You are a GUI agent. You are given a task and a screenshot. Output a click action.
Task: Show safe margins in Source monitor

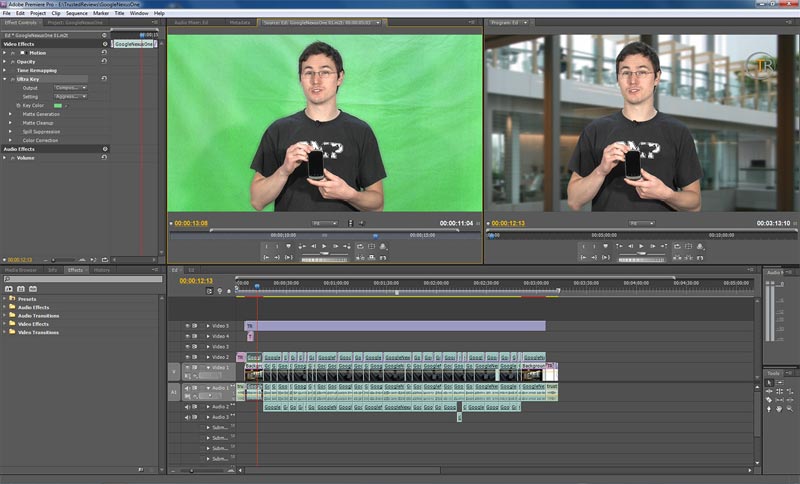(371, 246)
